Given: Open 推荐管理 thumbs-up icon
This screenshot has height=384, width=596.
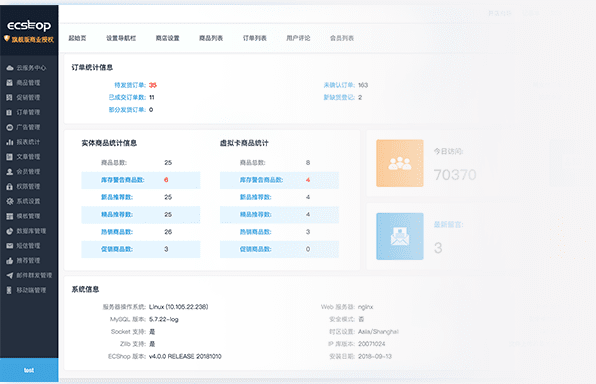Looking at the screenshot, I should (10, 260).
